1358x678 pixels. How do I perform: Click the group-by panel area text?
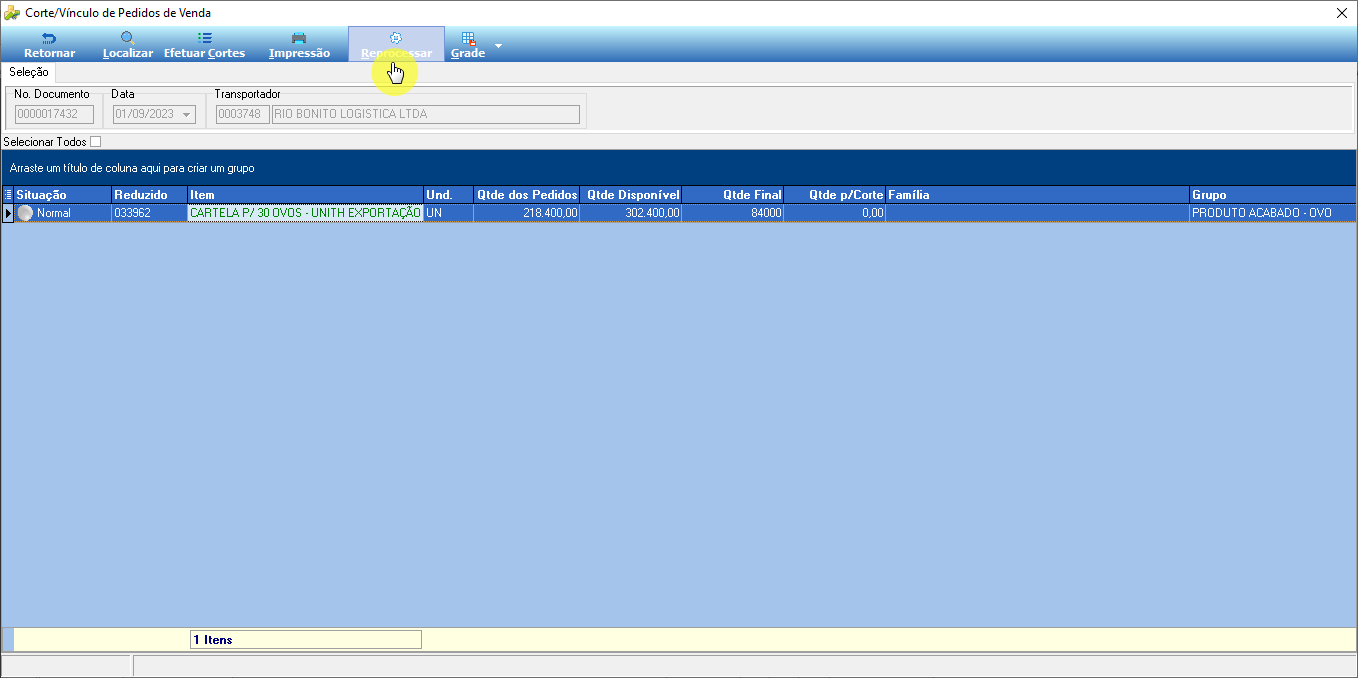132,168
